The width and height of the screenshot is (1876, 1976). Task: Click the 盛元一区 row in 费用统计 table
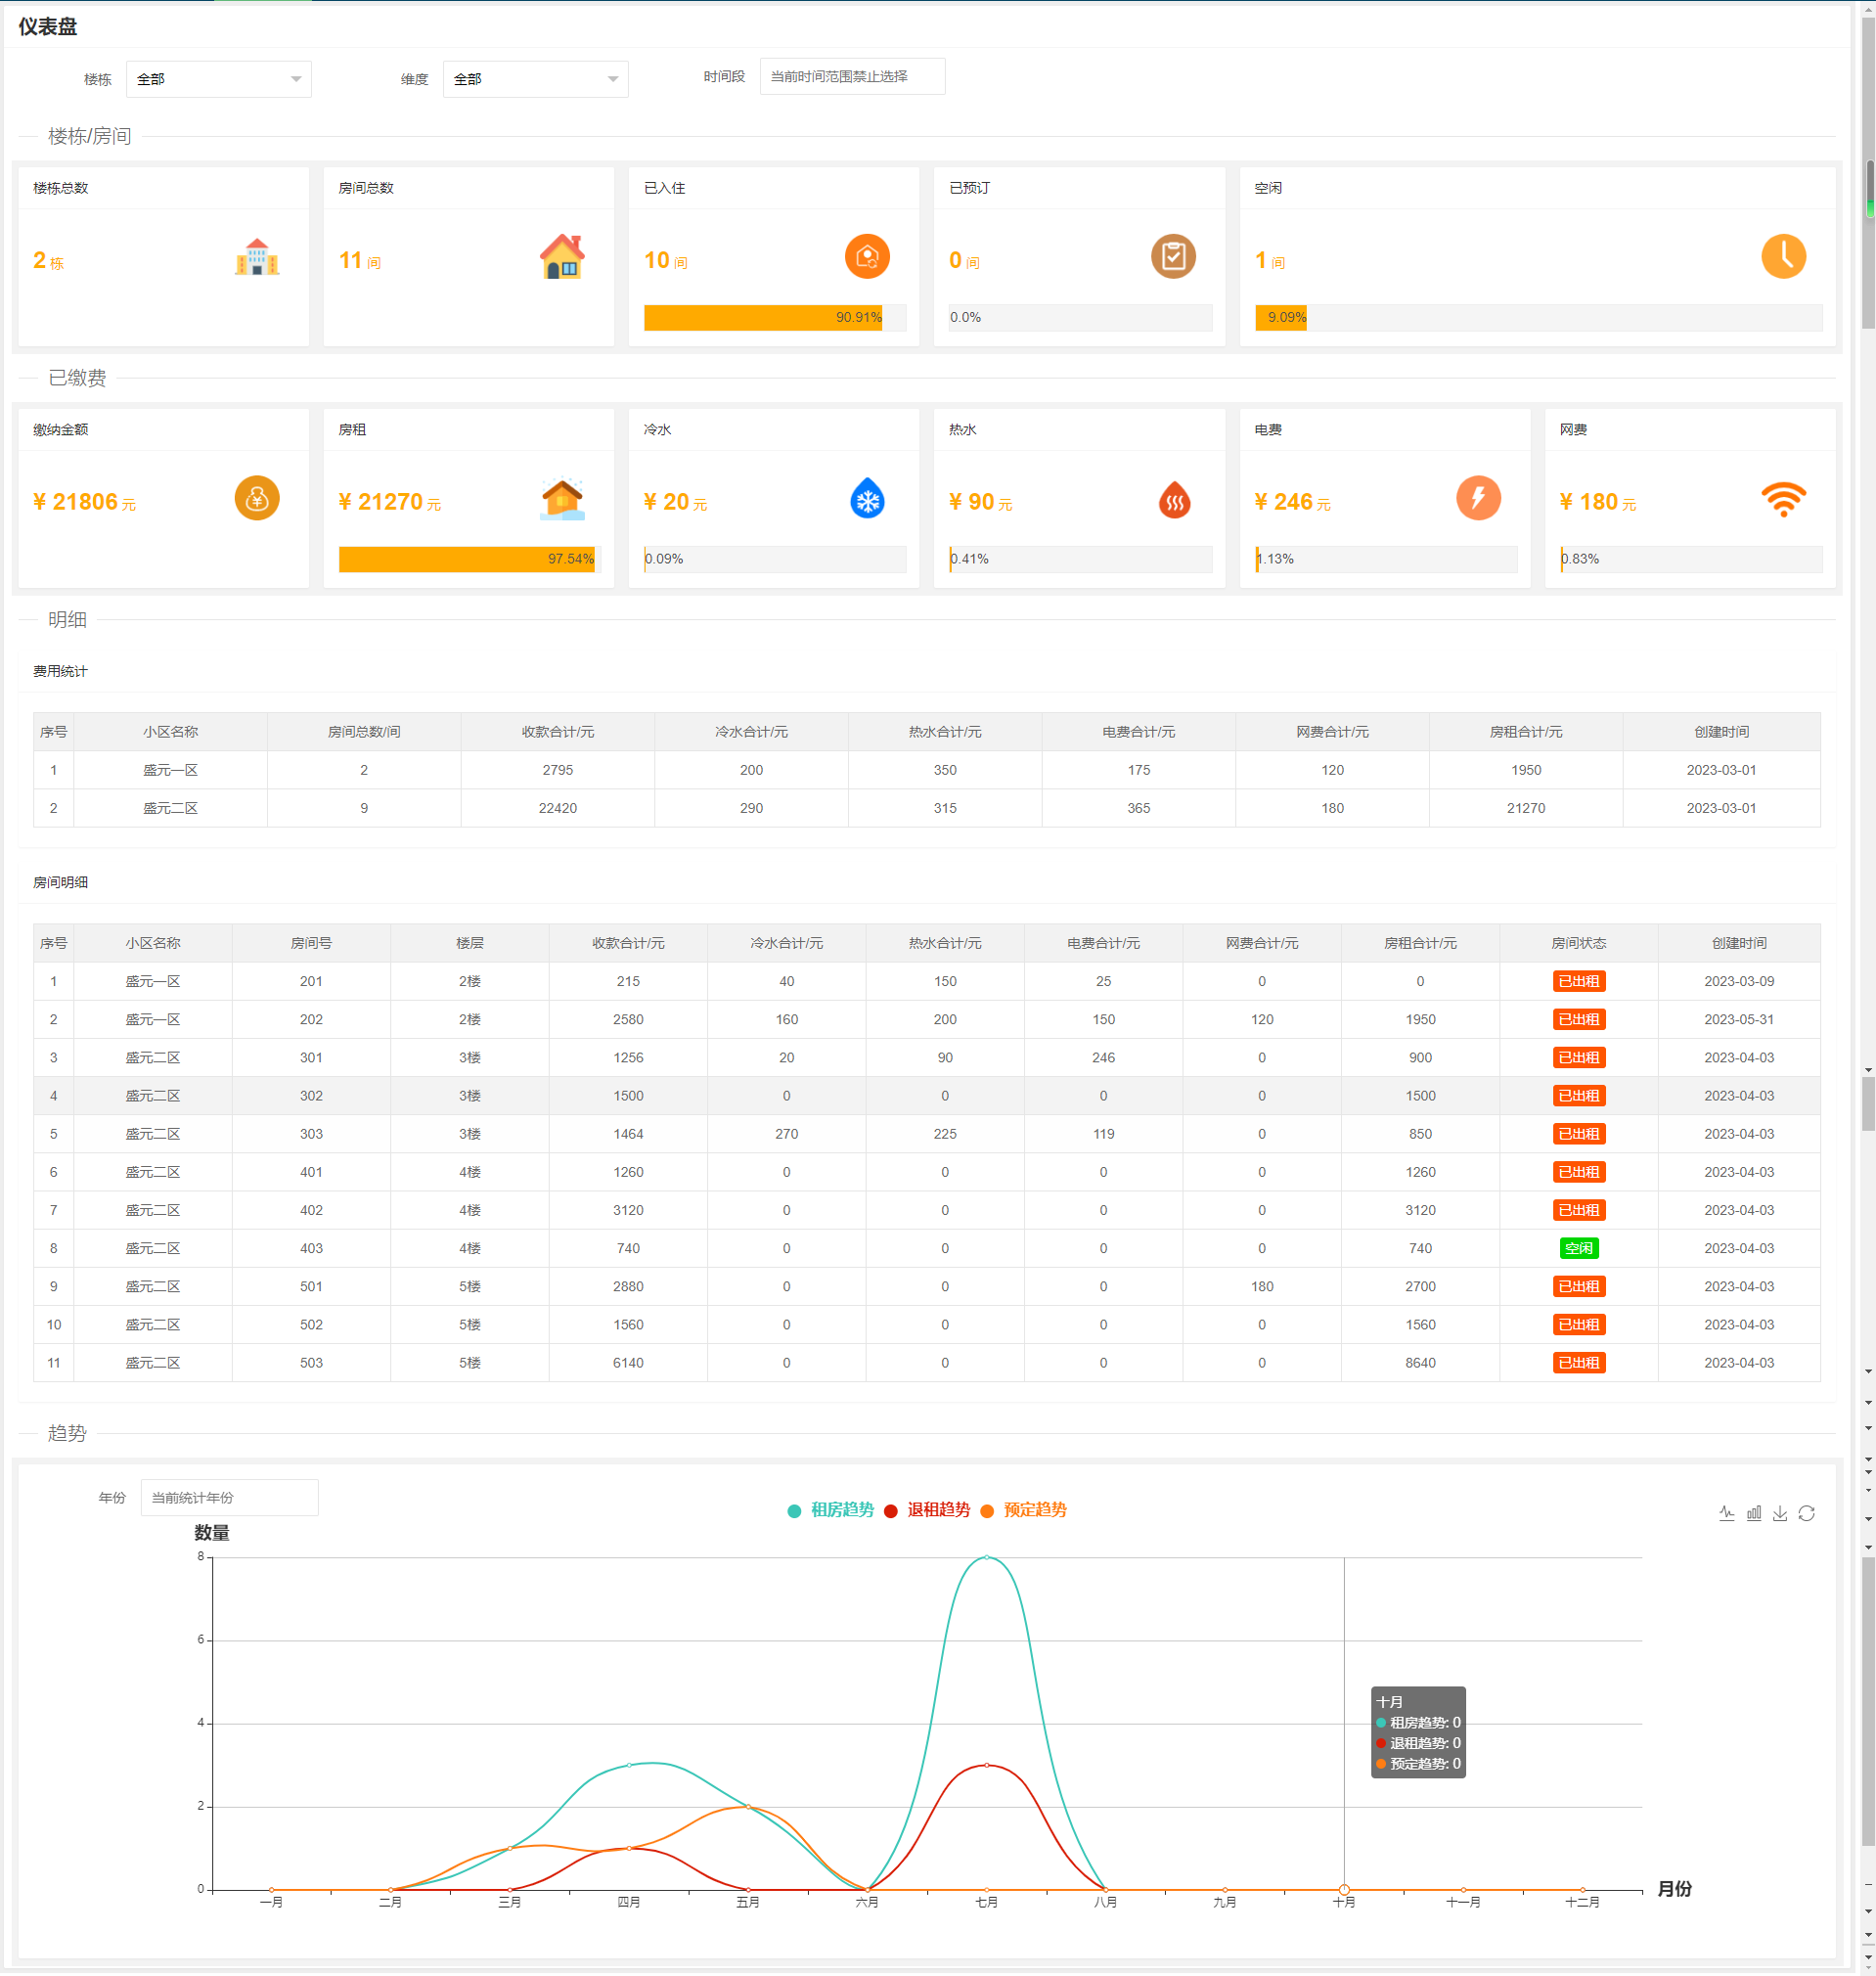pyautogui.click(x=927, y=770)
